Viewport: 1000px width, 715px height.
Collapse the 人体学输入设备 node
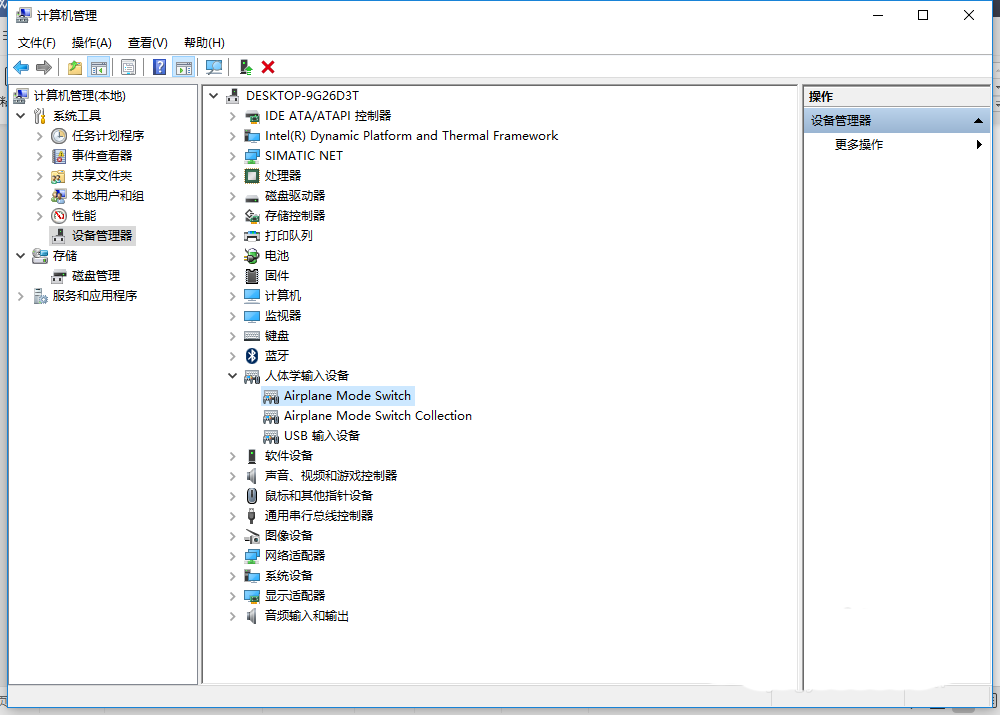click(233, 376)
